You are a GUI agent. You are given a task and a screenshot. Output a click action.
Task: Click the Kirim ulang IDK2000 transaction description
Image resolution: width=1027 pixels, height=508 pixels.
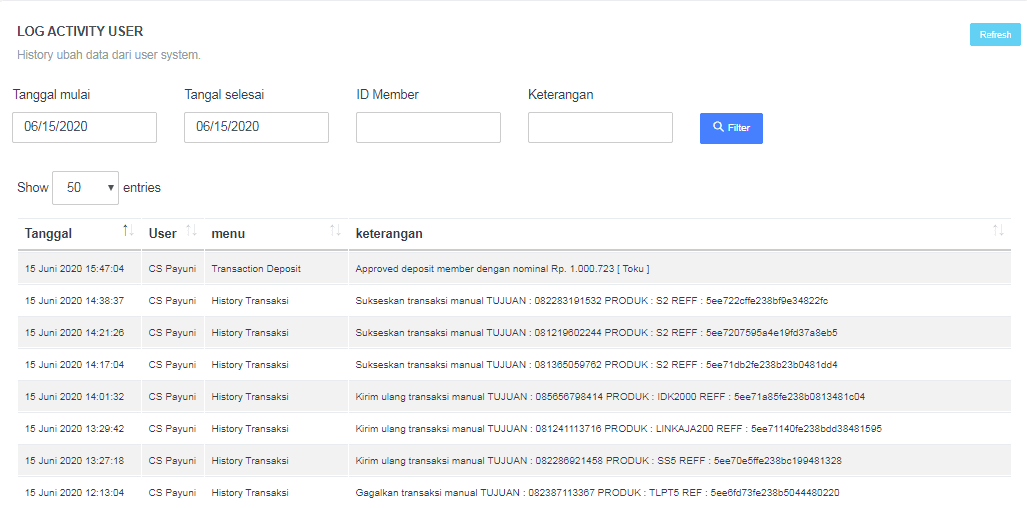[610, 396]
